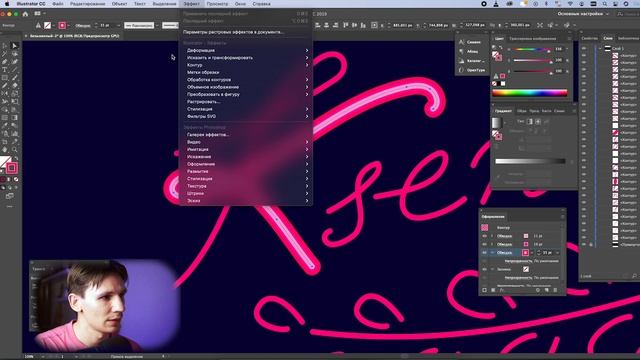
Task: Choose Галерея эффектов... from the Эффект menu
Action: [246, 134]
